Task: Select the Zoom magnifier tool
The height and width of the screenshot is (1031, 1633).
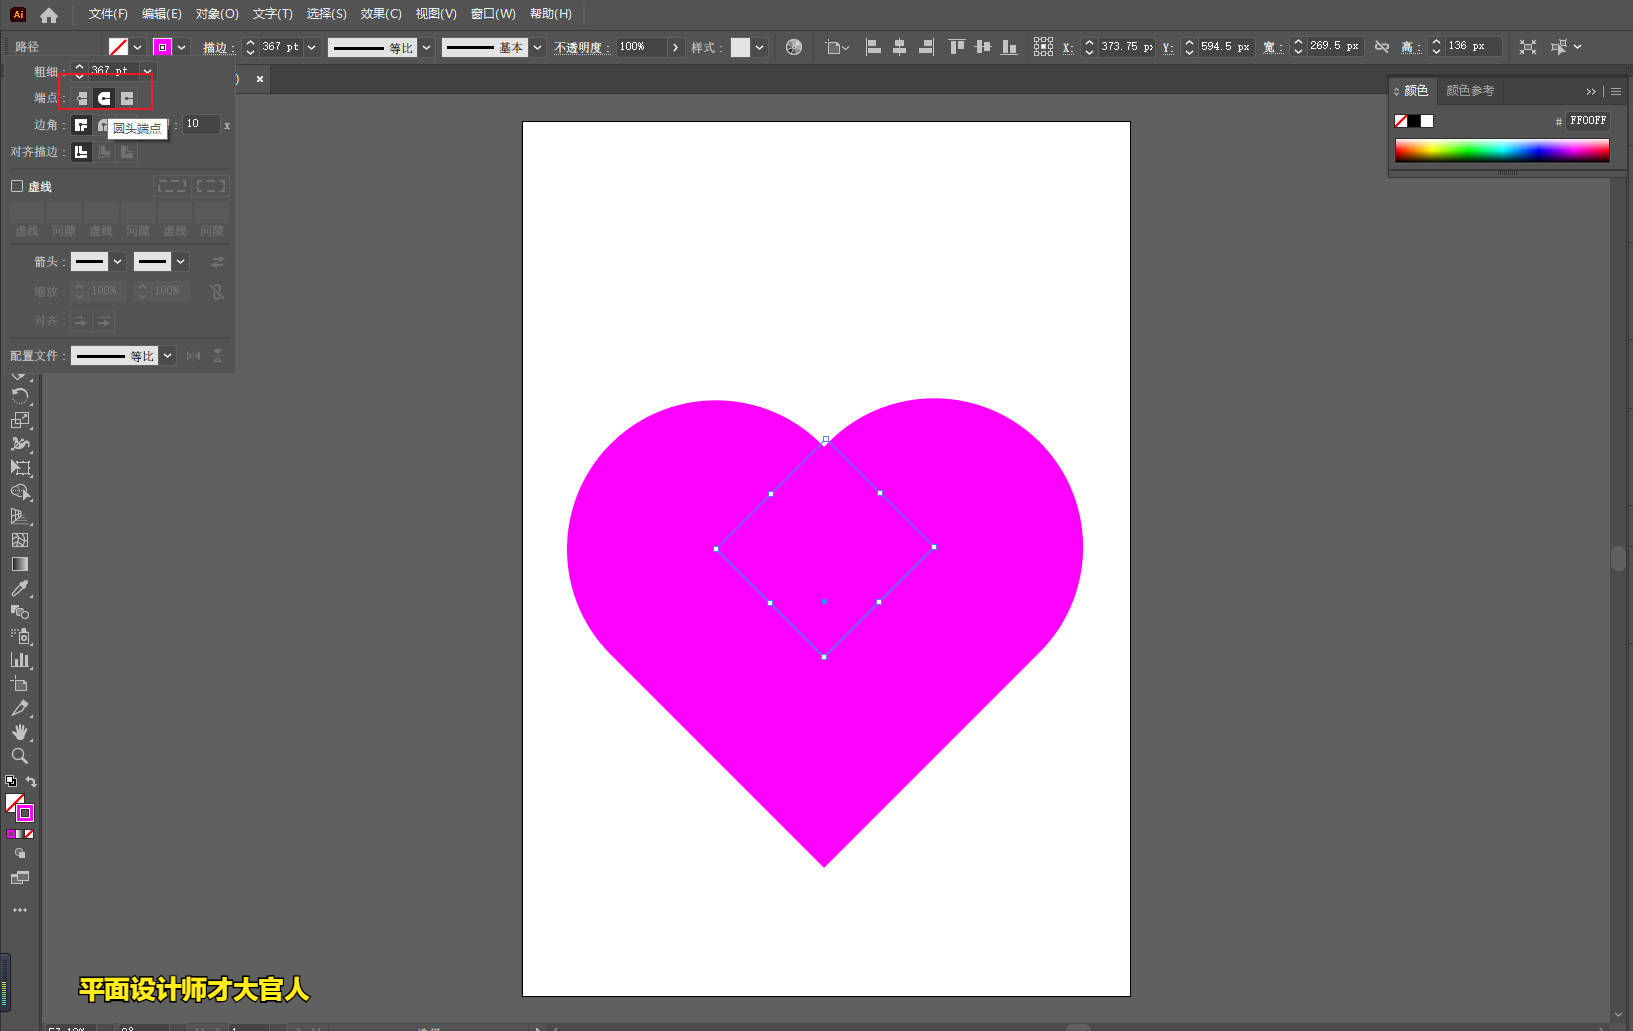Action: 20,756
